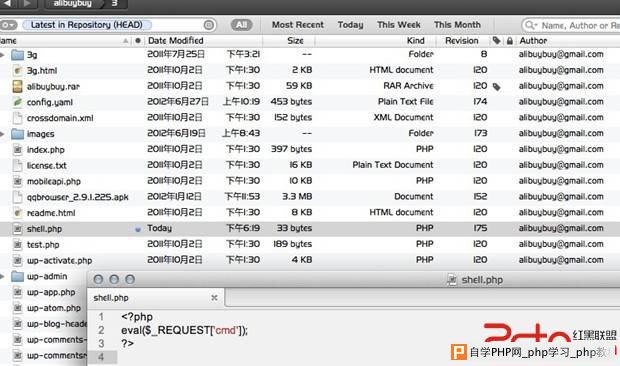The width and height of the screenshot is (620, 366).
Task: Click the first window control of shell.php editor
Action: 98,279
